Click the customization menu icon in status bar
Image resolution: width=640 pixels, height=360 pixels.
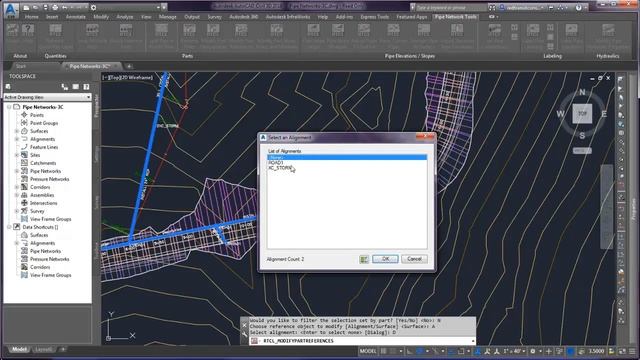click(x=631, y=351)
